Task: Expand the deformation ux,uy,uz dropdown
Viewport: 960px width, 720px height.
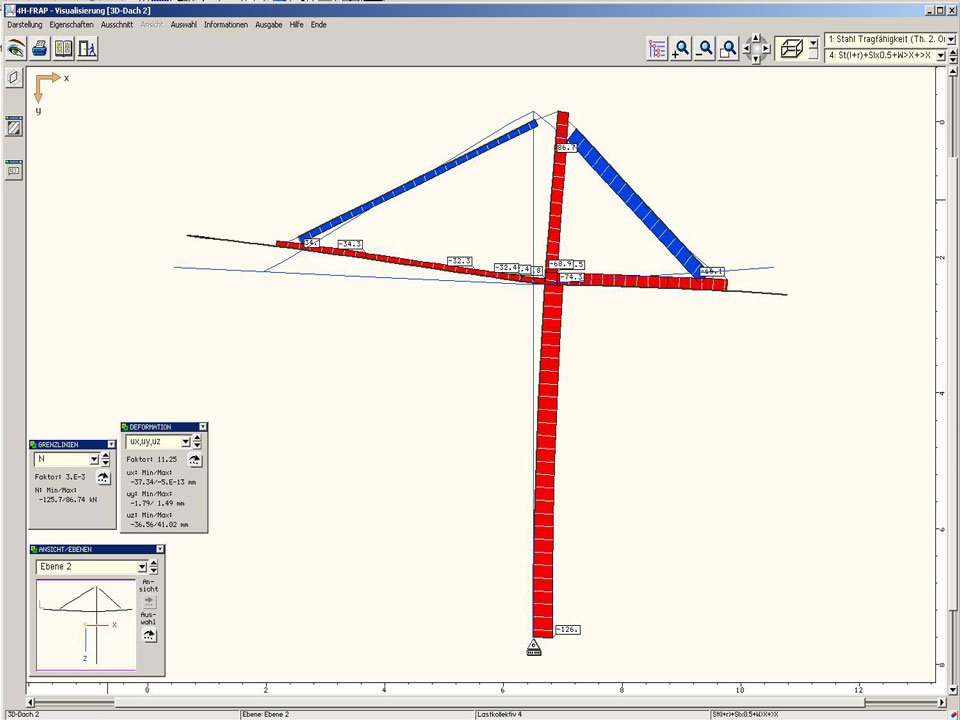Action: click(184, 441)
